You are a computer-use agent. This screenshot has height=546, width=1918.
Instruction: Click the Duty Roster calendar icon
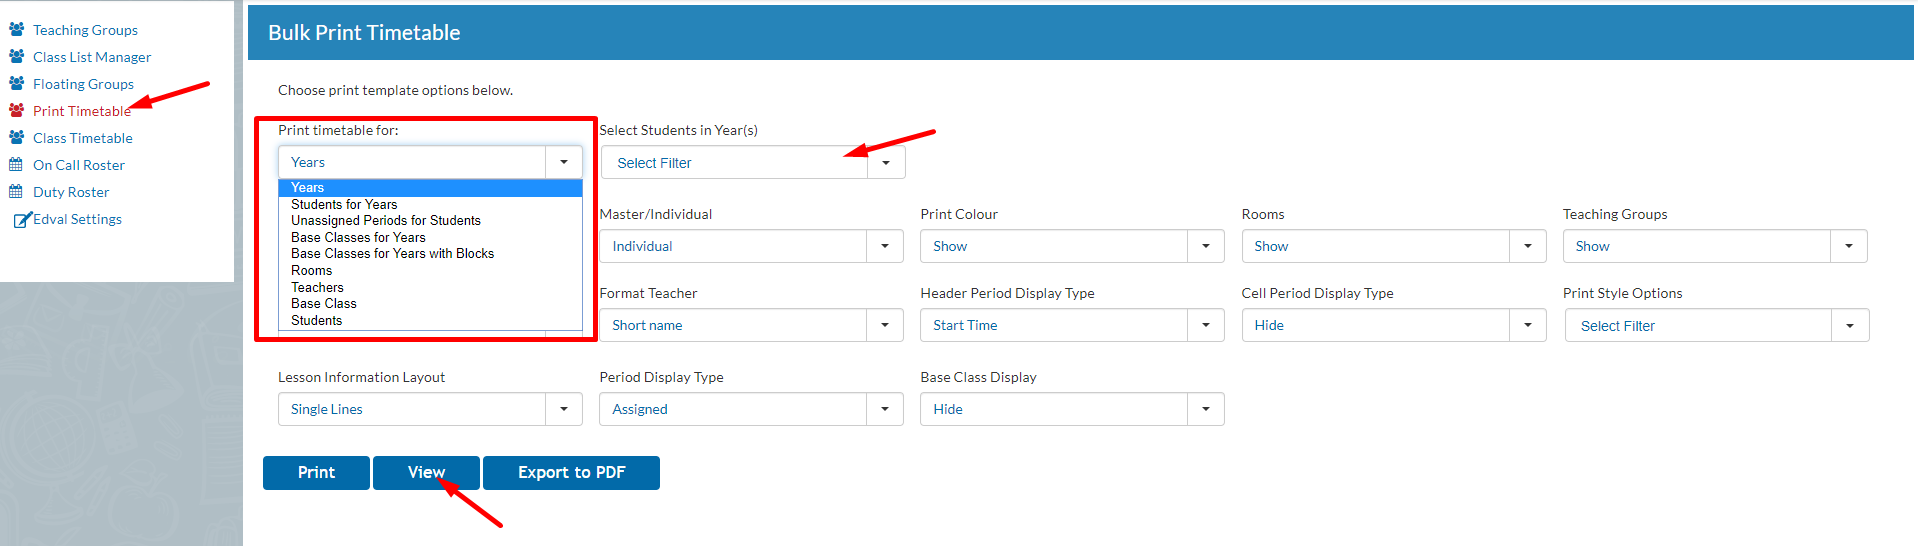[16, 191]
